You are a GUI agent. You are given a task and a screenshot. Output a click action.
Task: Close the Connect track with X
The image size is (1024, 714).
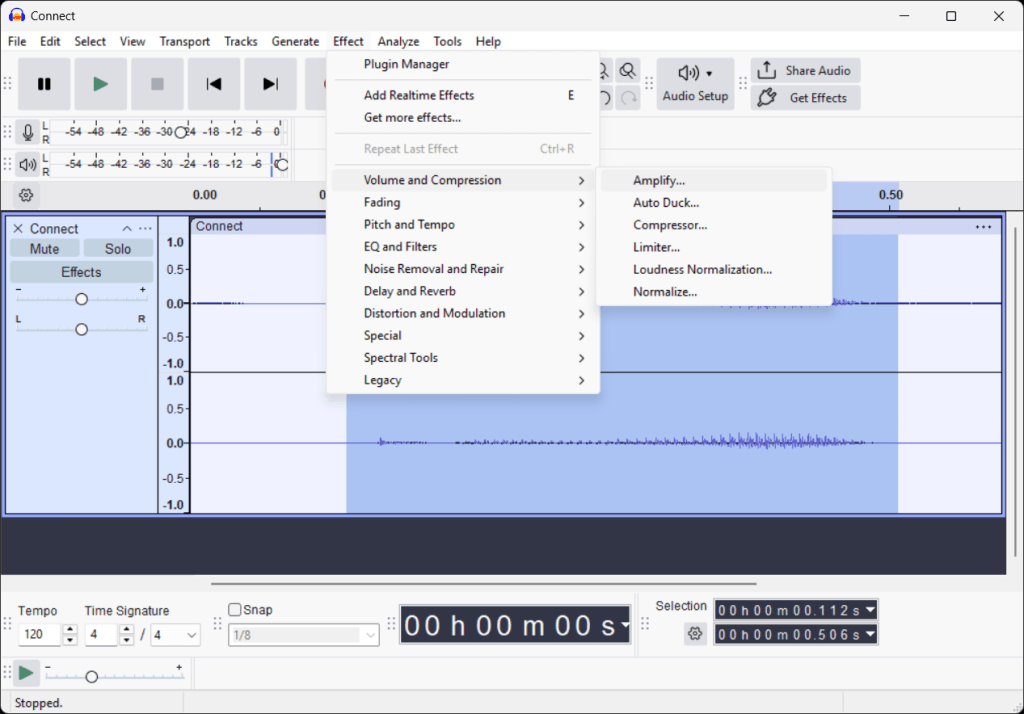pos(18,229)
